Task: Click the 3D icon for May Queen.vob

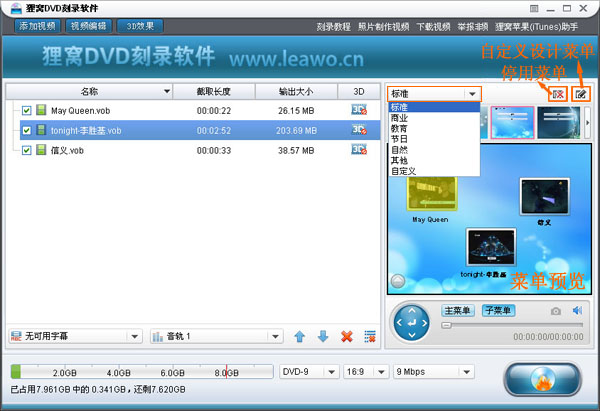Action: [359, 110]
